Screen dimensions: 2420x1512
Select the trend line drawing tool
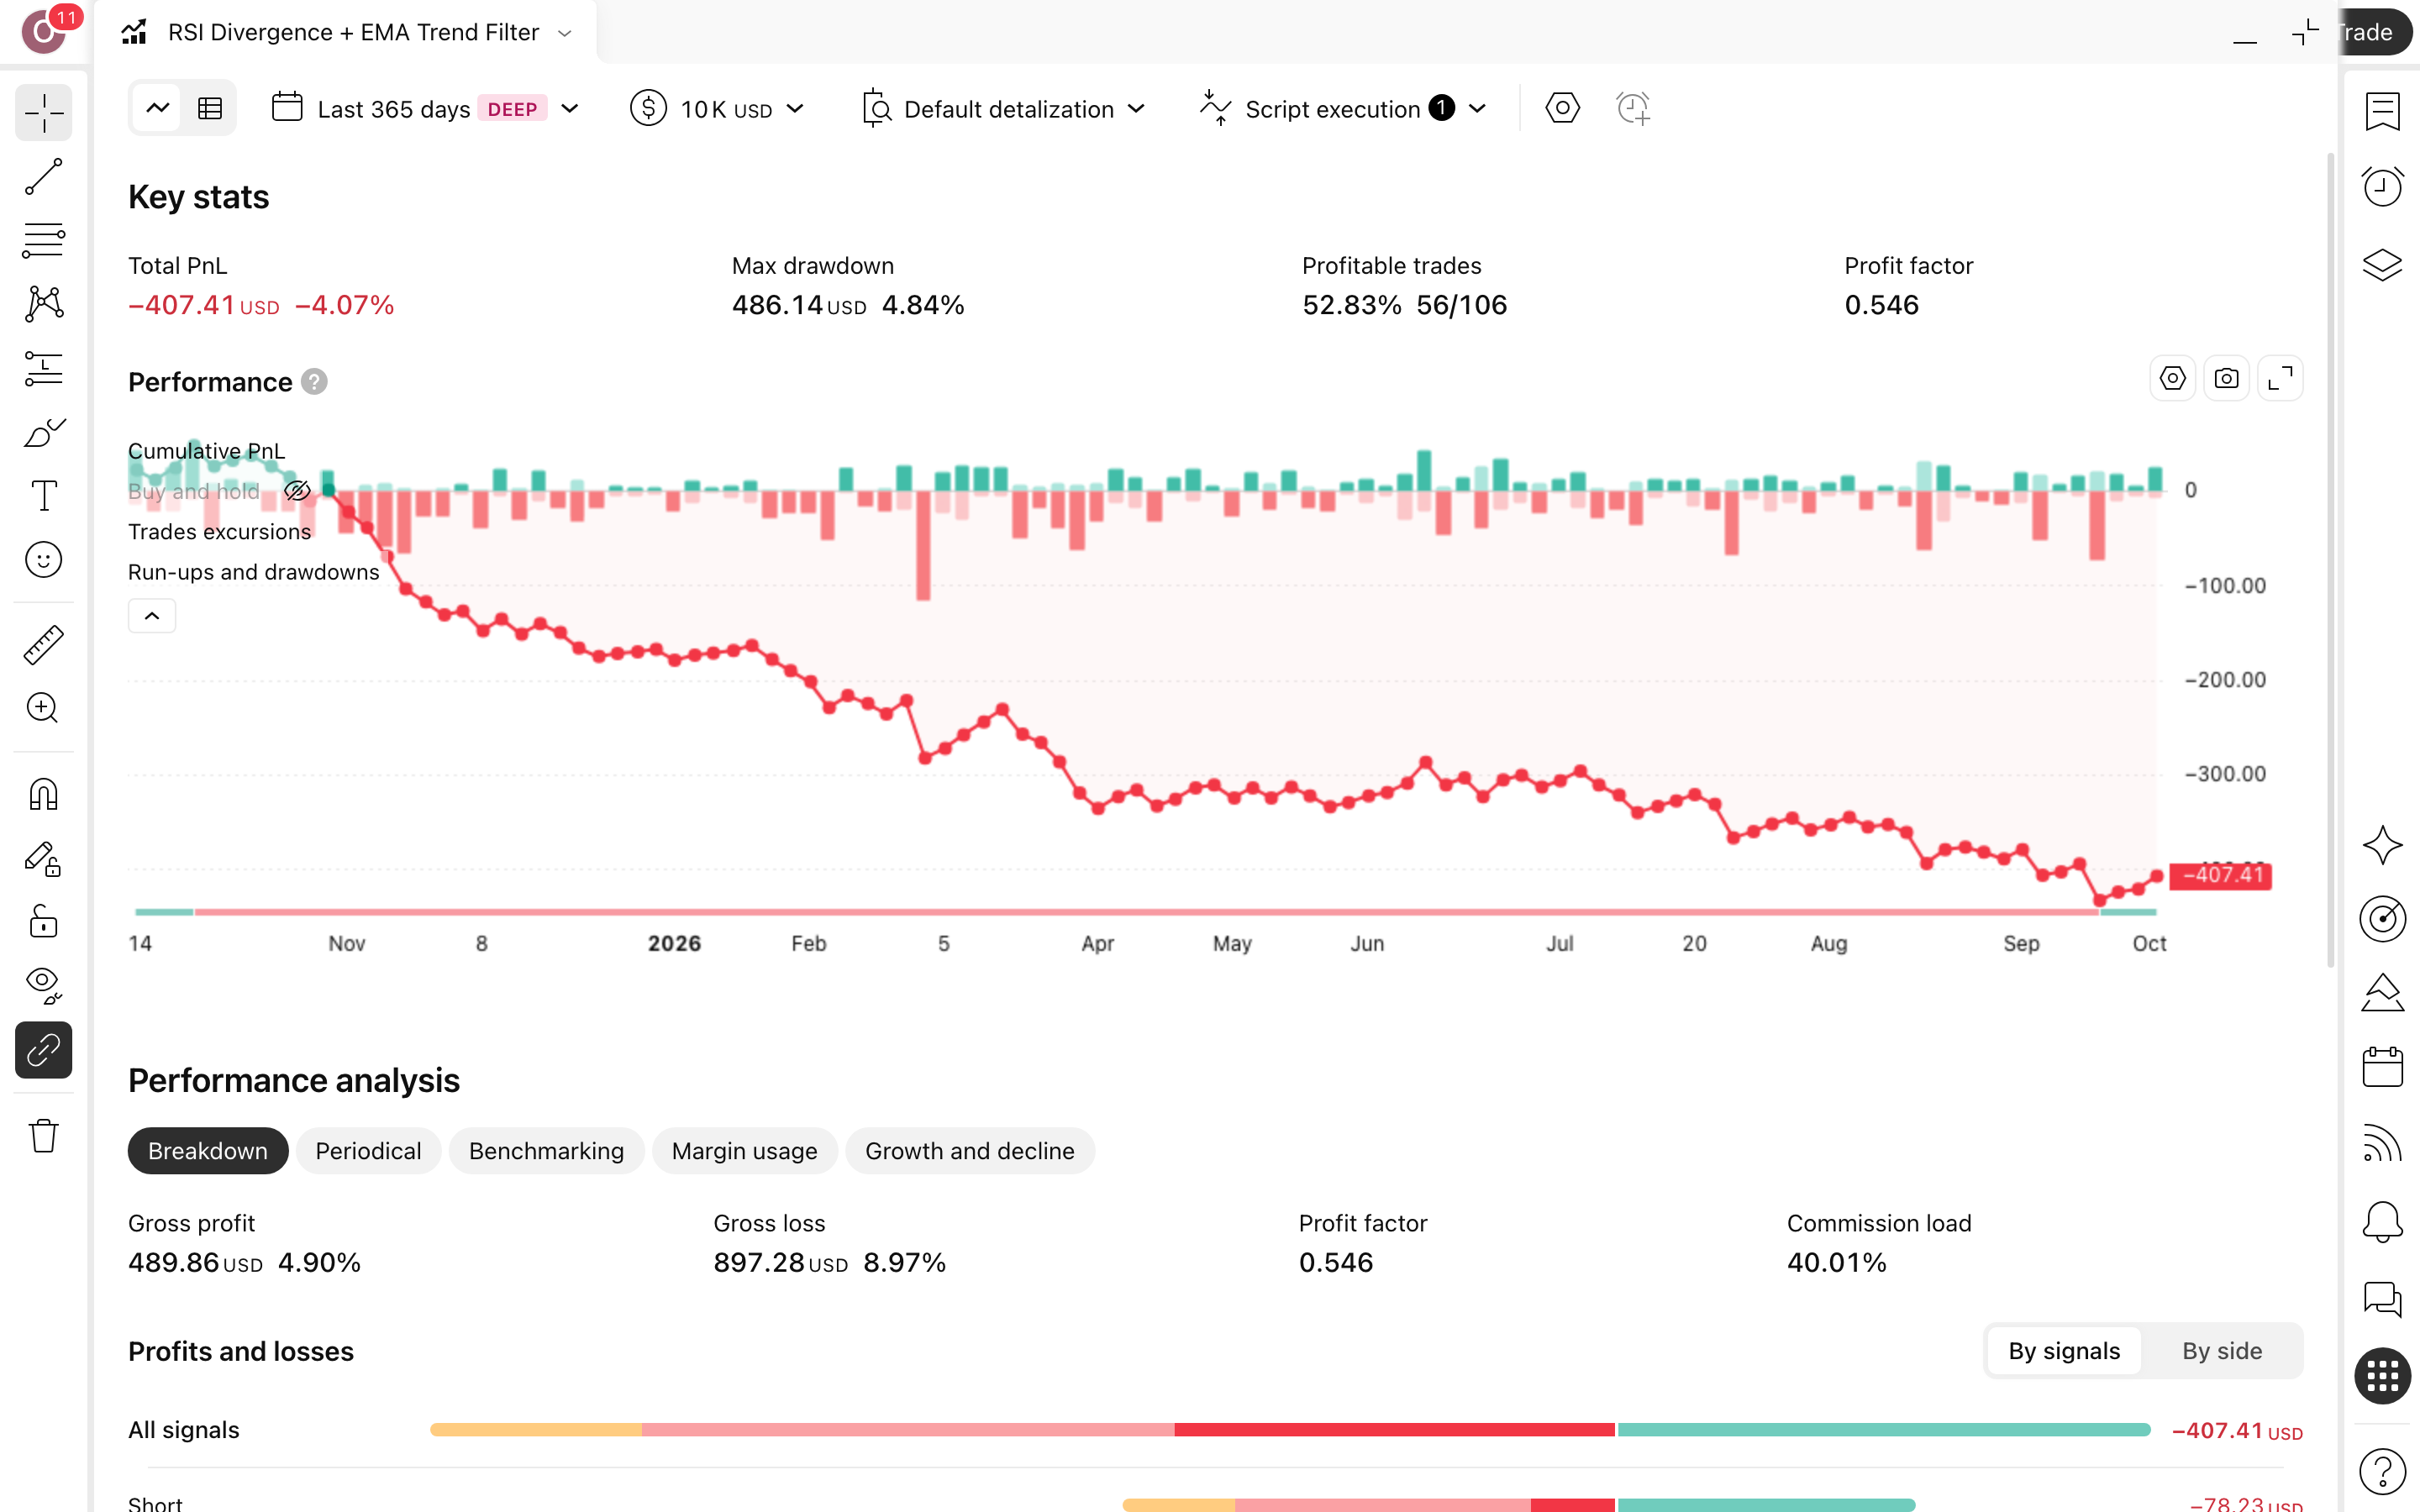(x=44, y=177)
